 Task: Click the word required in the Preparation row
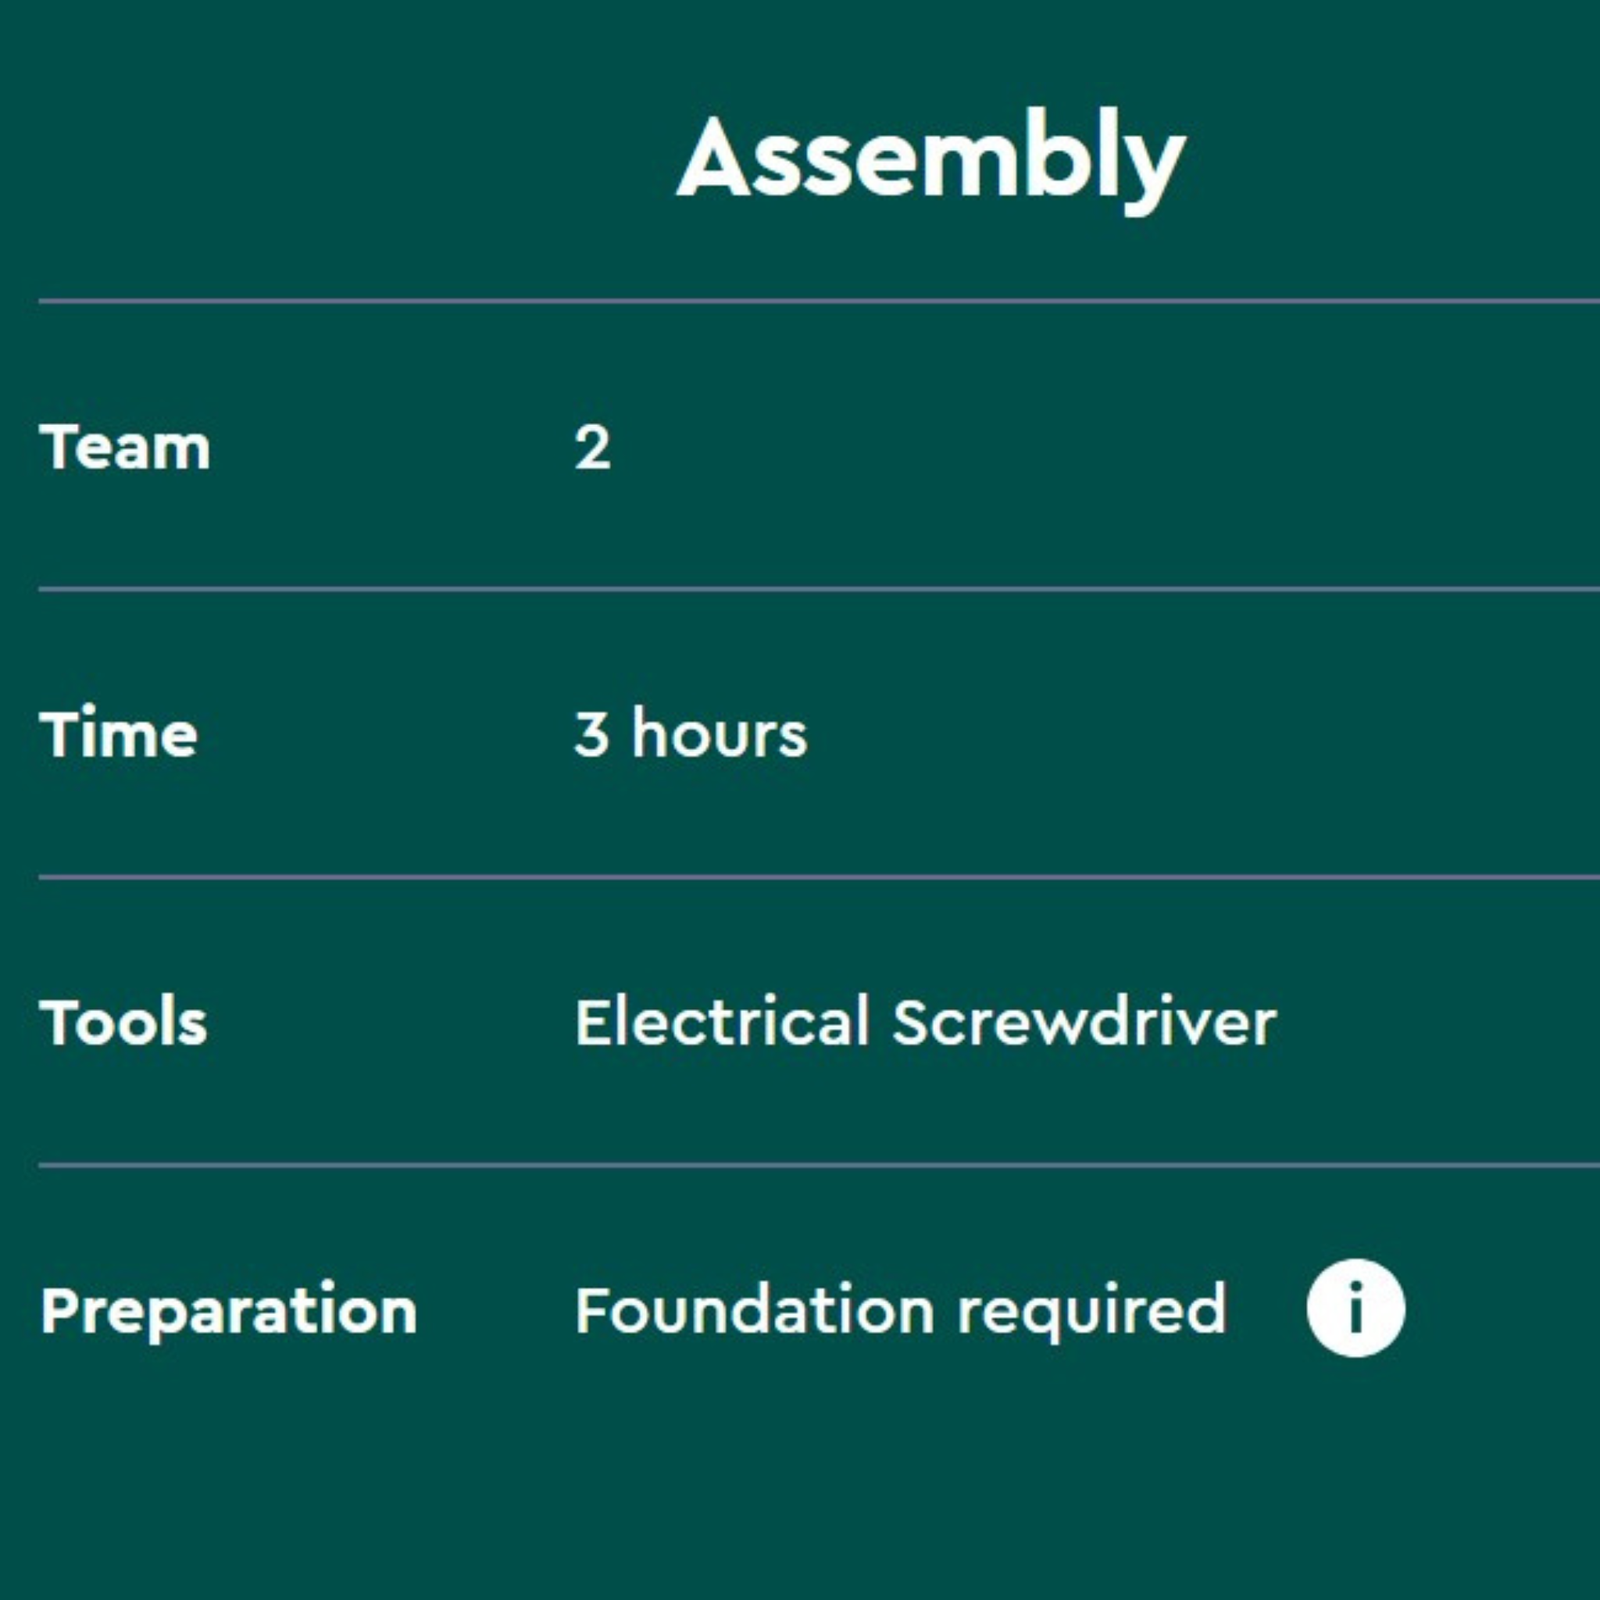[1091, 1312]
